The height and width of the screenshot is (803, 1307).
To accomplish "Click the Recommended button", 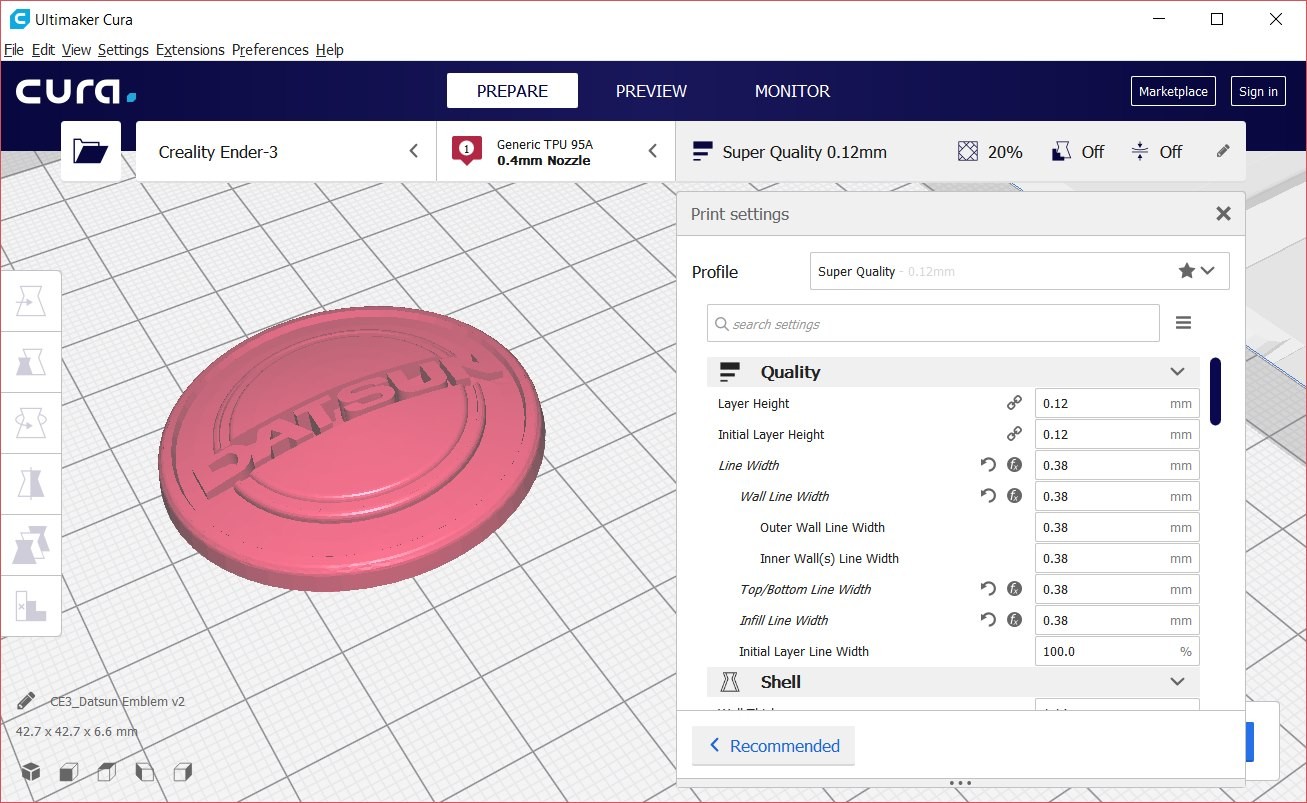I will point(774,746).
